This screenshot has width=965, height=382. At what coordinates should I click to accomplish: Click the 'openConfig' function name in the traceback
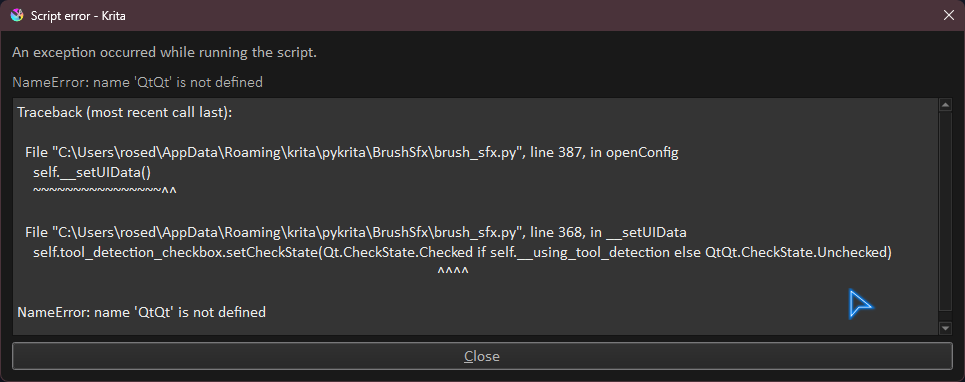[642, 153]
